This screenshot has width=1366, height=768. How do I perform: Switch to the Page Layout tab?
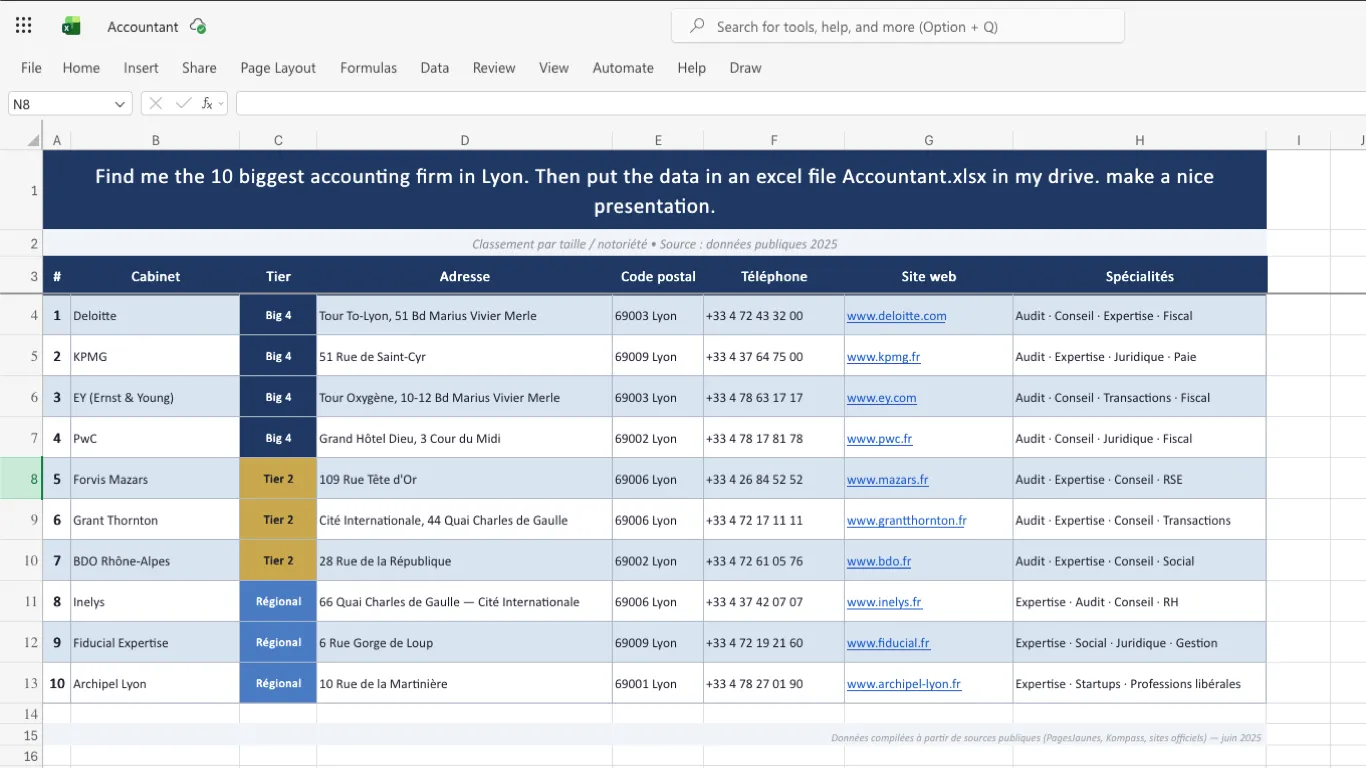click(x=278, y=68)
